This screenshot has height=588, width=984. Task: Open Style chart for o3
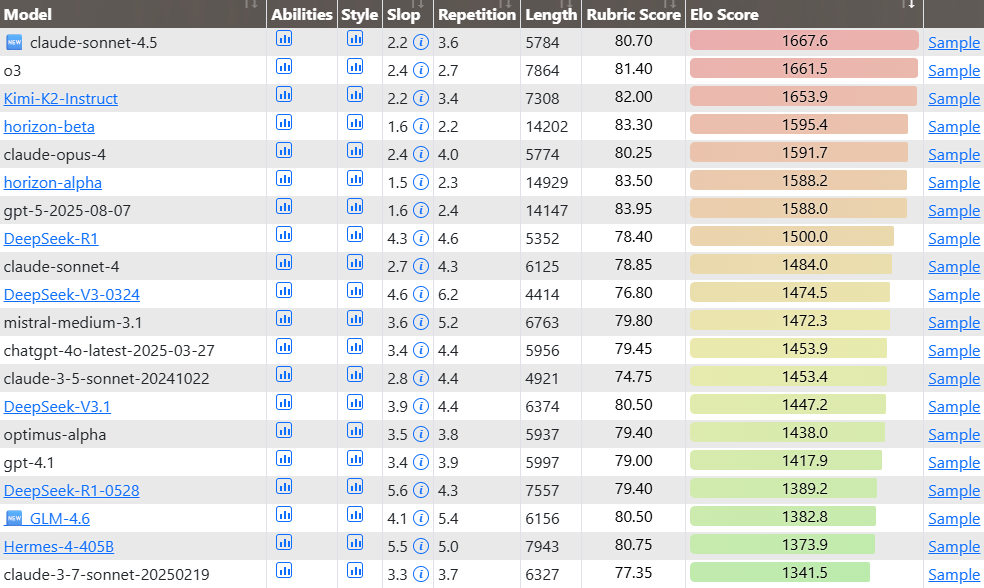click(x=355, y=67)
